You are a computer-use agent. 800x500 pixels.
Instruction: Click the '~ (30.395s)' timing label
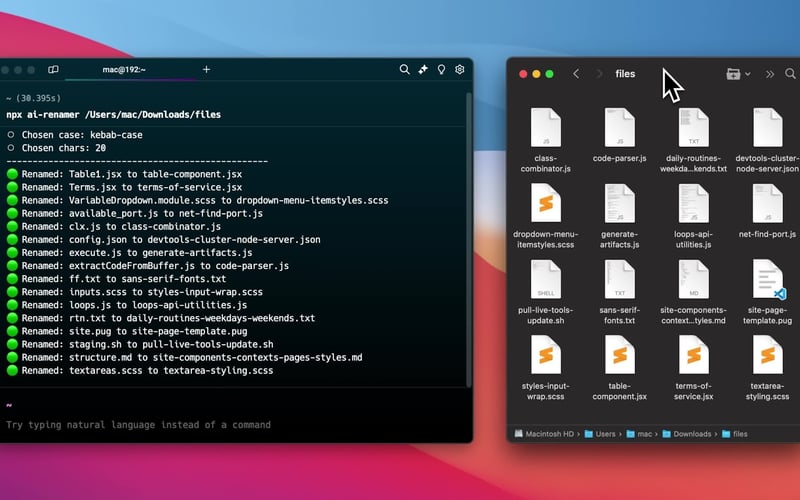(33, 98)
